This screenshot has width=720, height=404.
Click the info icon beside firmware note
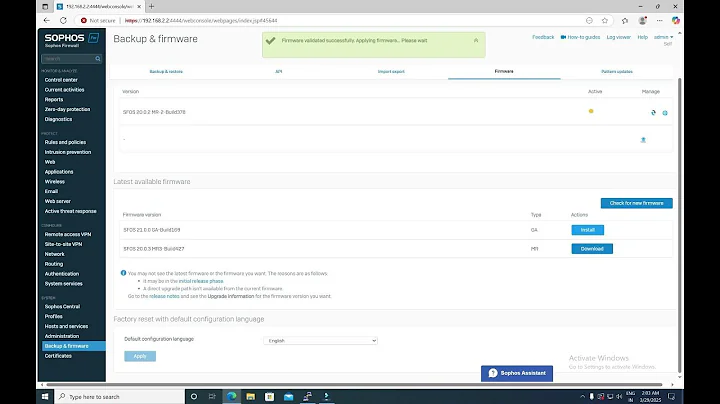coord(123,273)
